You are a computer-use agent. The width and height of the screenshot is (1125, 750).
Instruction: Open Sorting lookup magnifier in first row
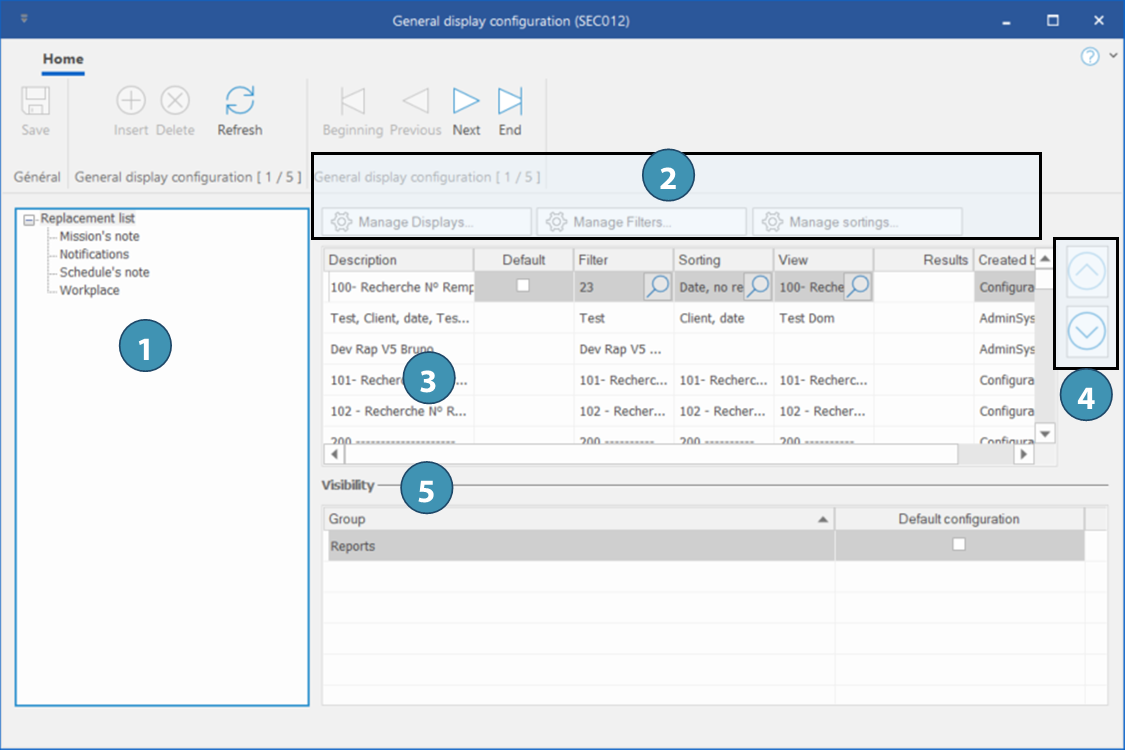point(758,287)
